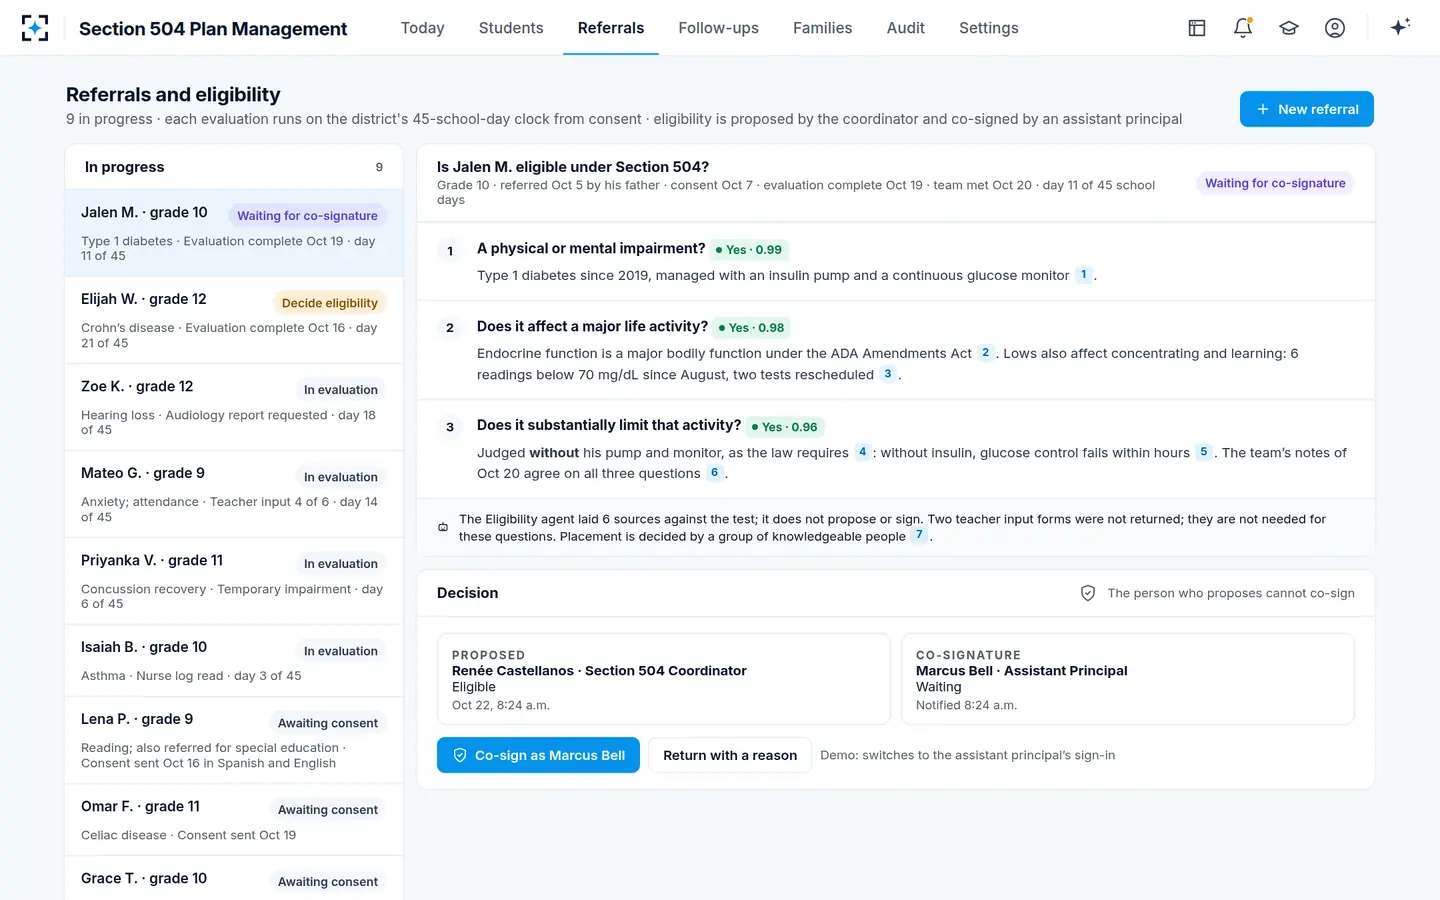Select Isaiah B. asthma referral
Screen dimensions: 1440x900
point(234,661)
